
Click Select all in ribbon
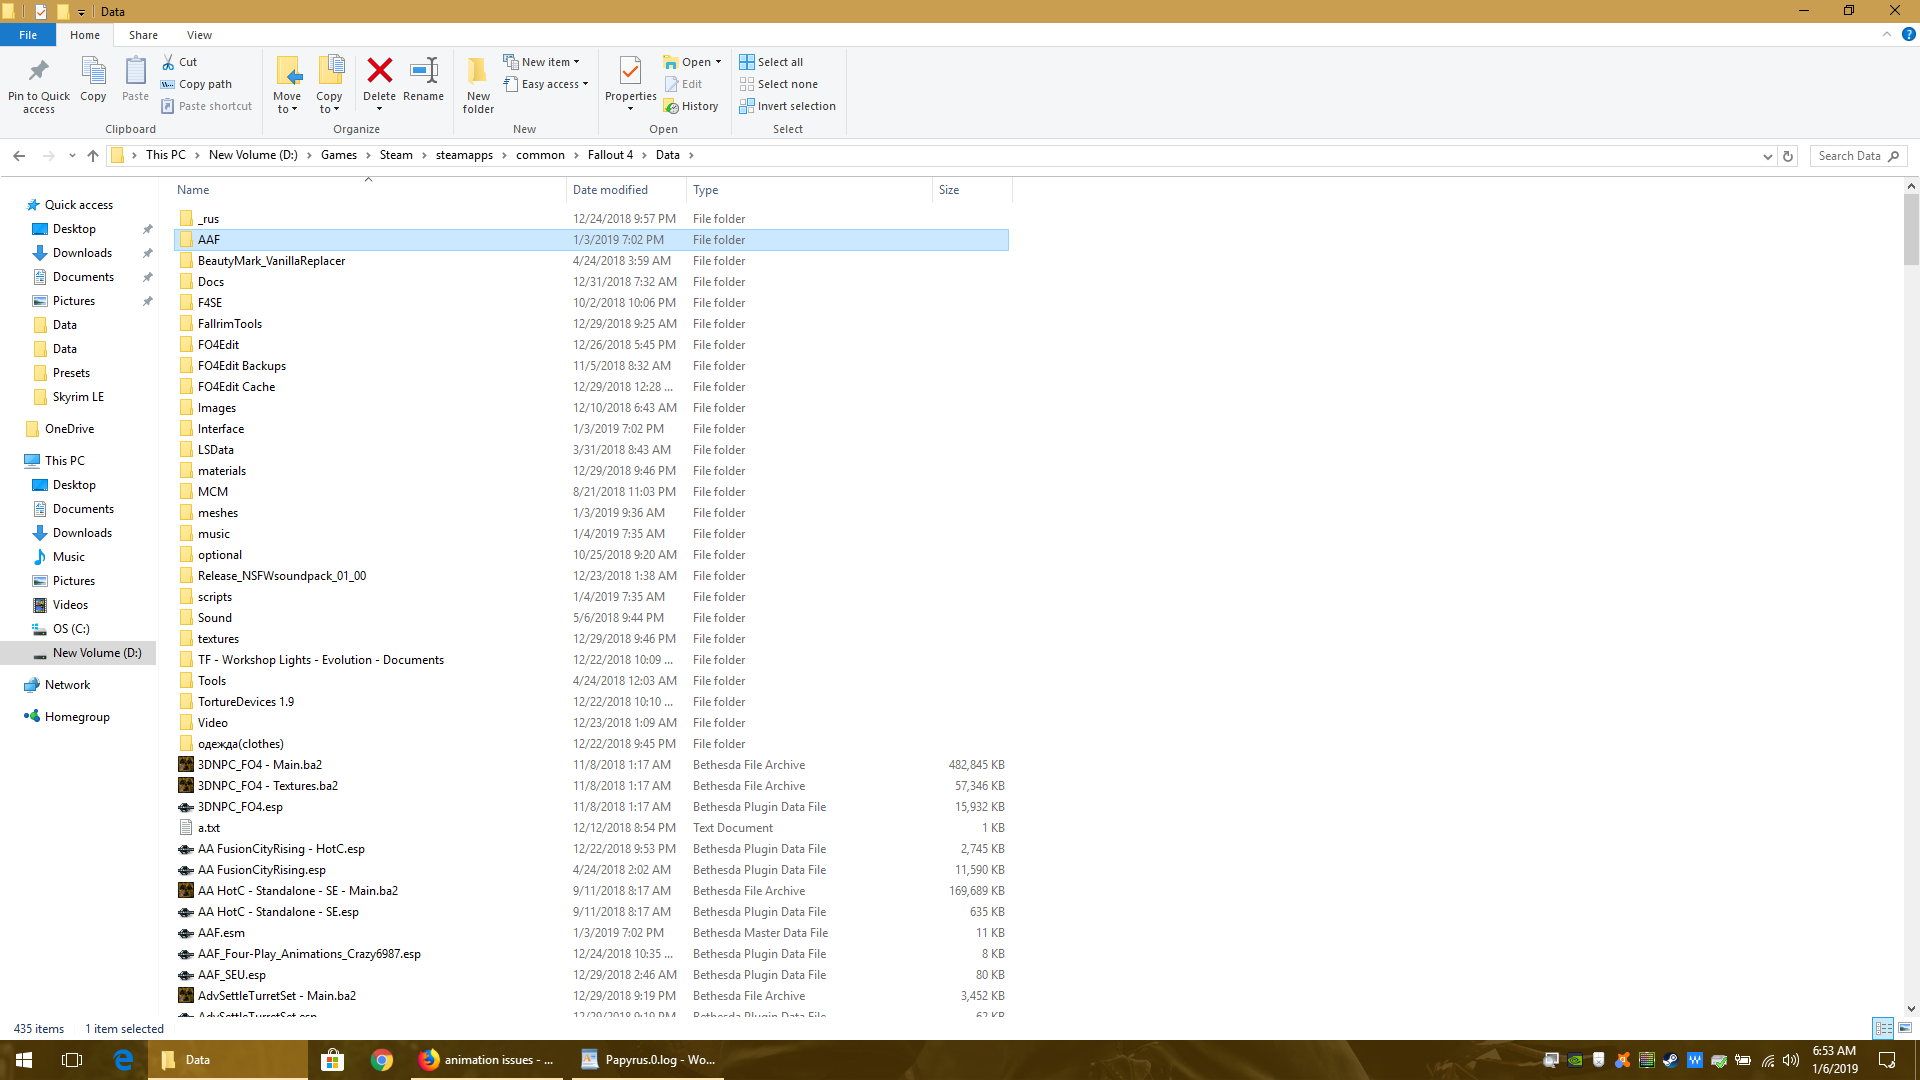point(771,62)
